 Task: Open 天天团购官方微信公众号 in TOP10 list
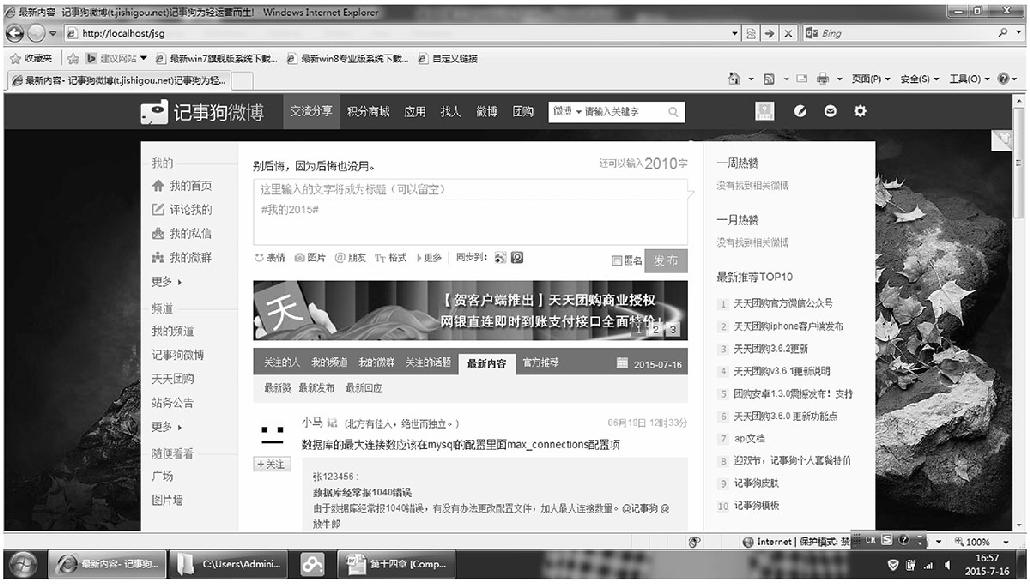tap(782, 303)
